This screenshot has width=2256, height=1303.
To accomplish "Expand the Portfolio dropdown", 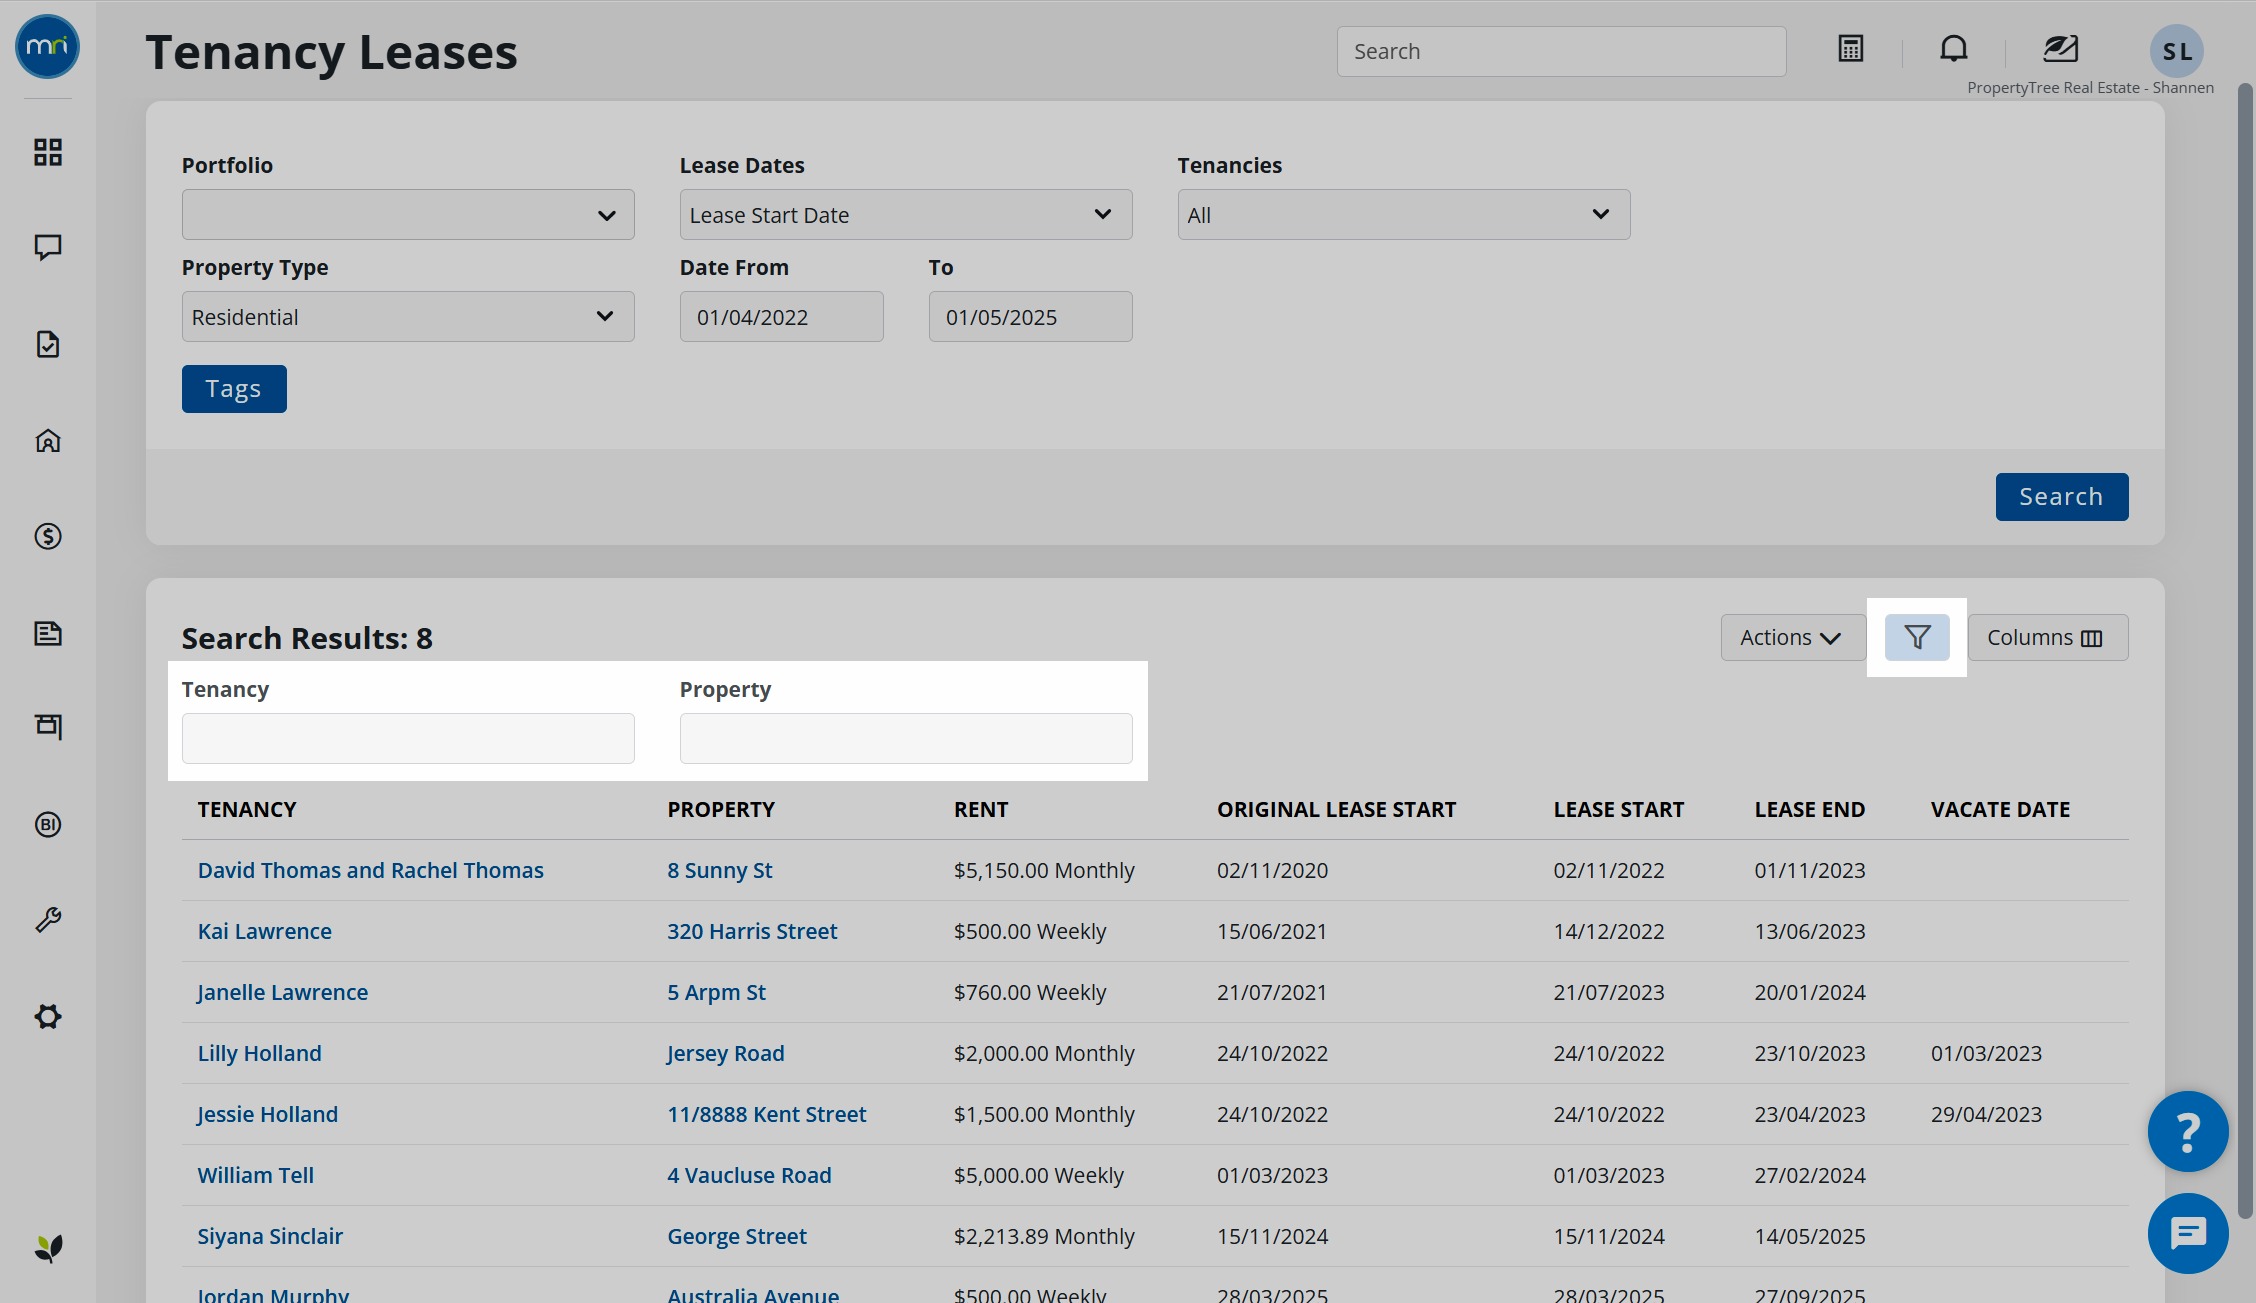I will pos(408,215).
